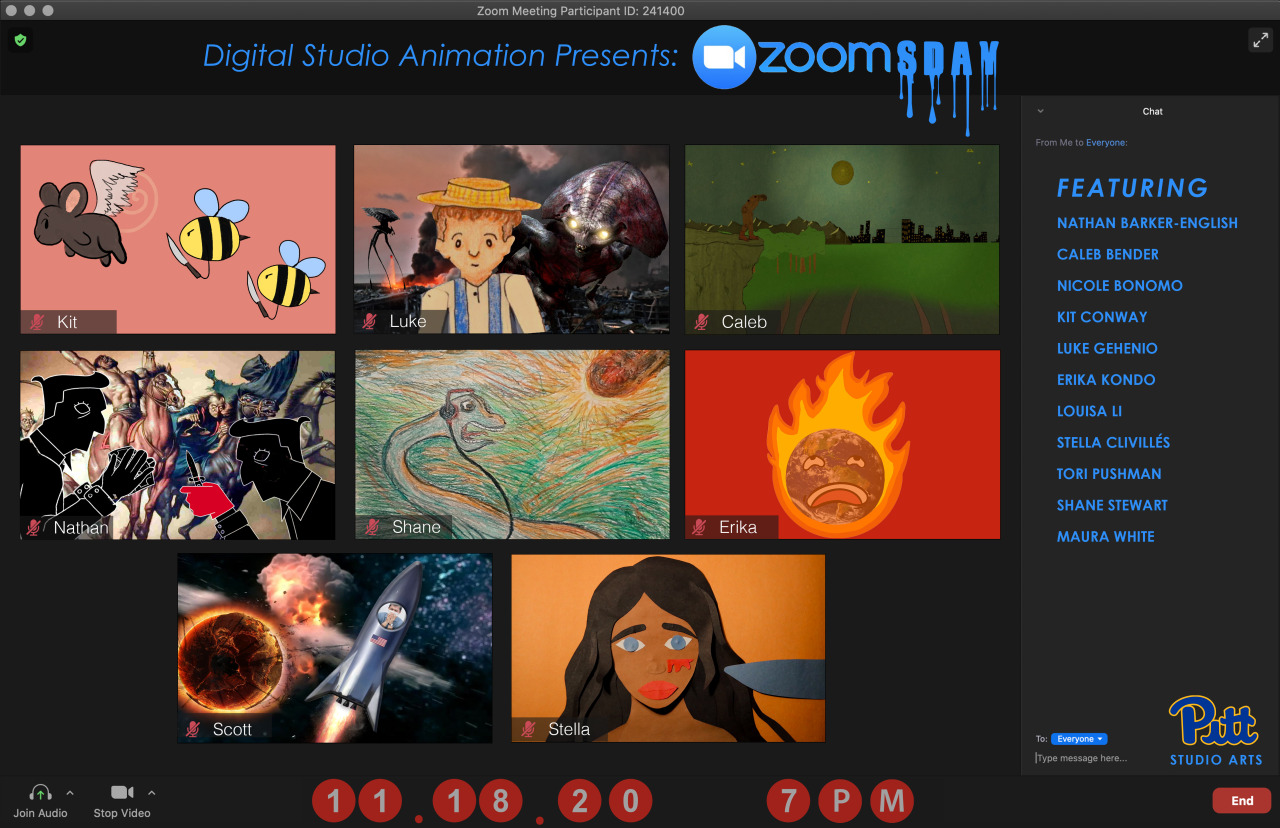Click Scott's muted microphone icon
This screenshot has width=1280, height=828.
[193, 730]
